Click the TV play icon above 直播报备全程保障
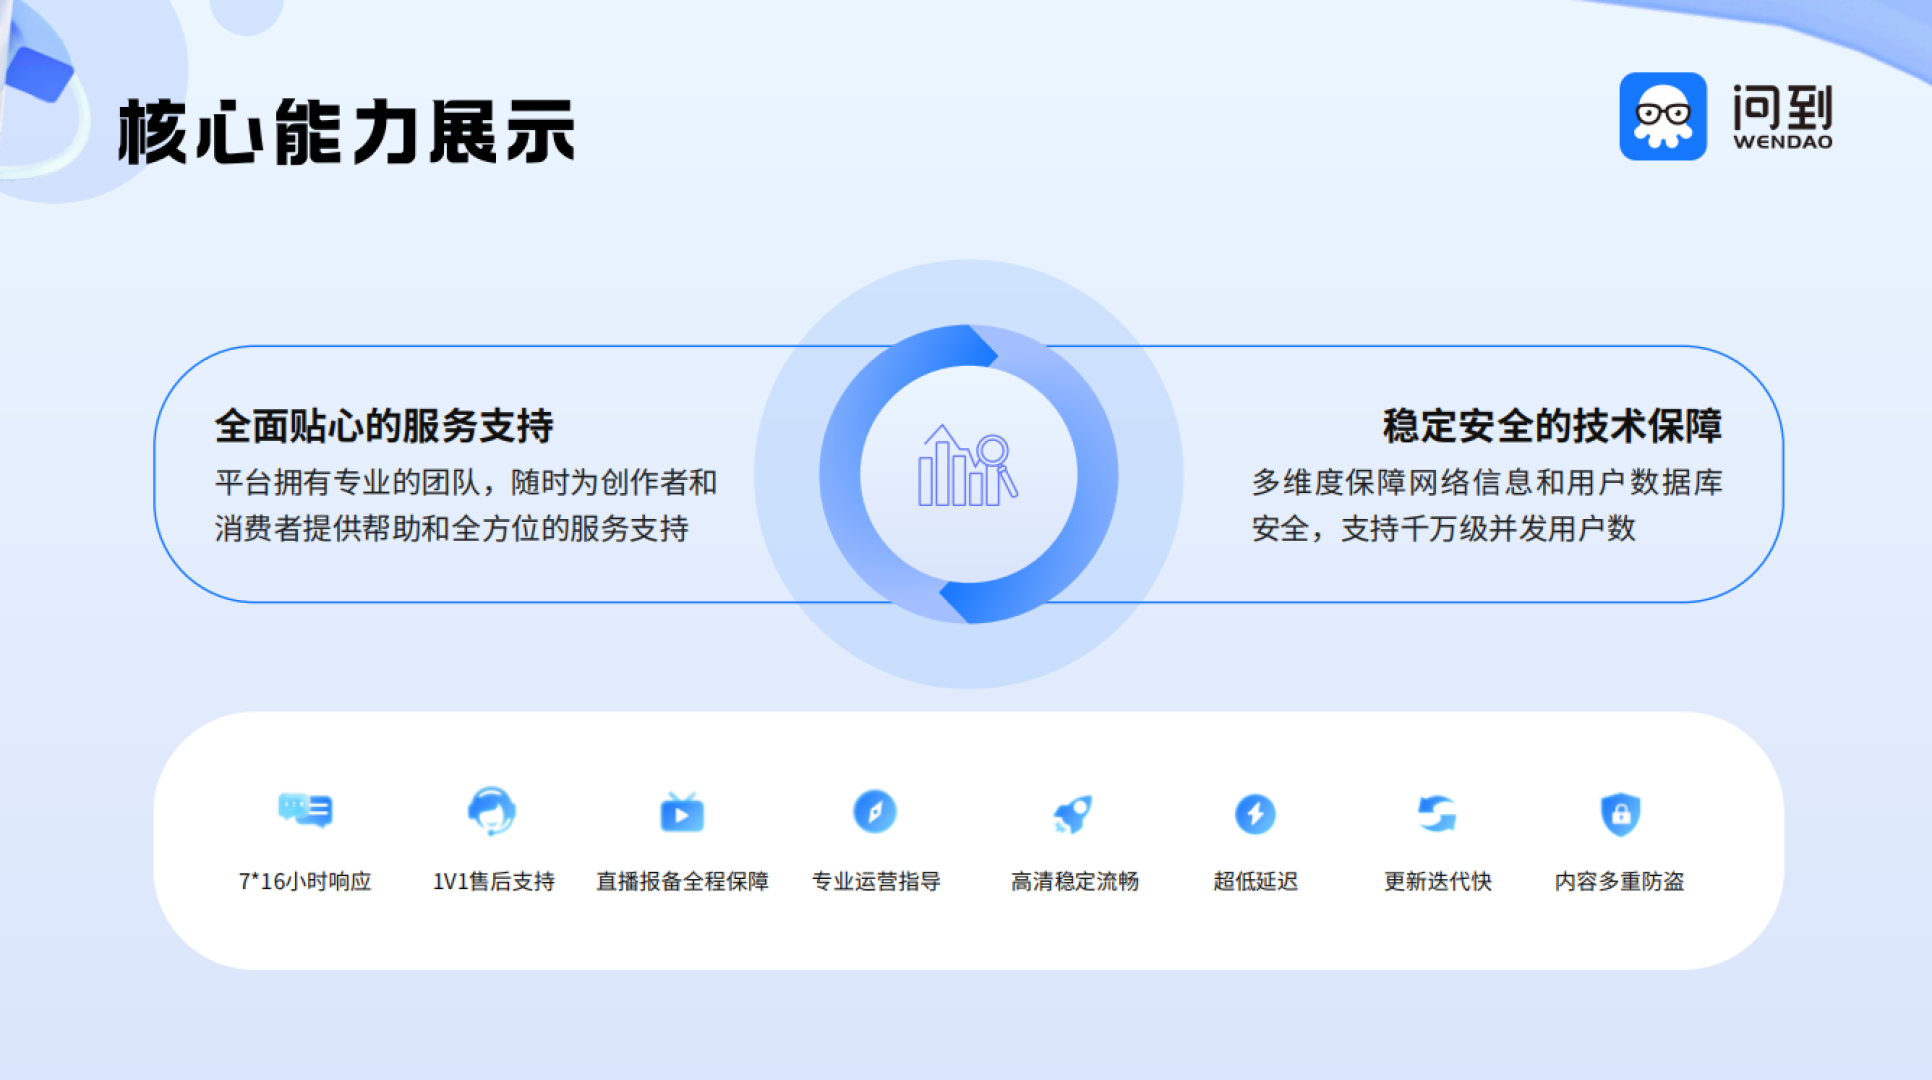This screenshot has width=1932, height=1080. (682, 812)
